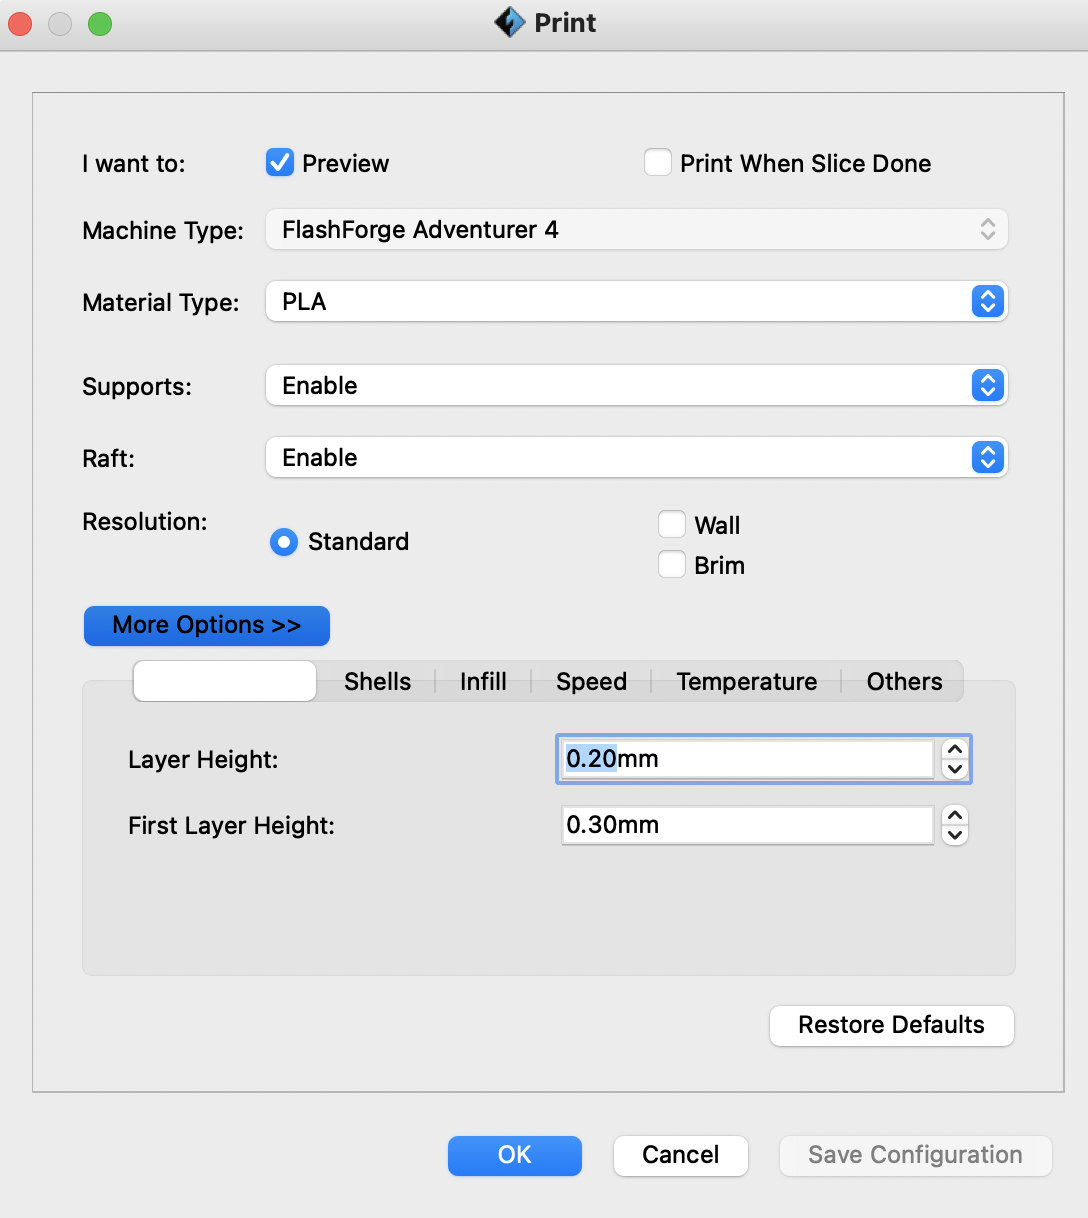Check the Wall checkbox
1088x1218 pixels.
click(x=672, y=524)
